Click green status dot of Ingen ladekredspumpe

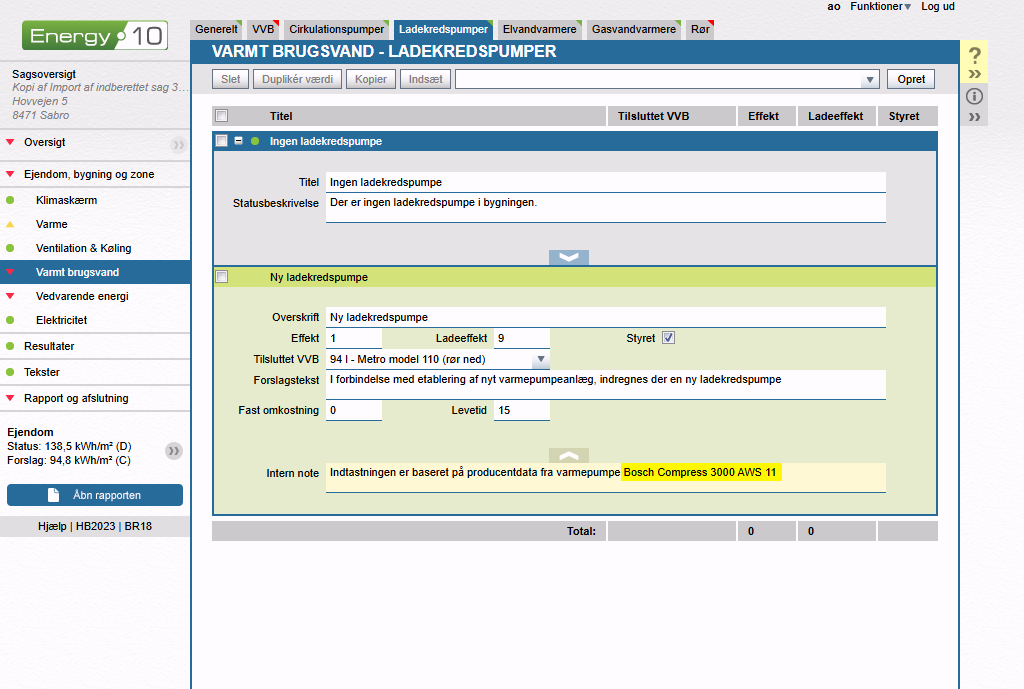coord(255,141)
